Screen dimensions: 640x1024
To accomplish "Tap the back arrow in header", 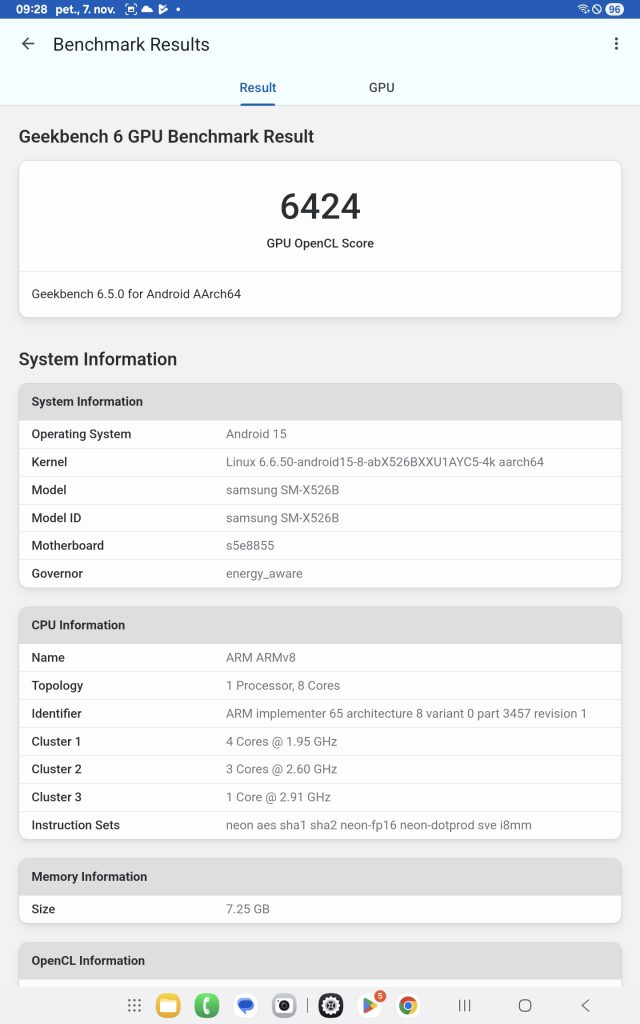I will pyautogui.click(x=28, y=44).
